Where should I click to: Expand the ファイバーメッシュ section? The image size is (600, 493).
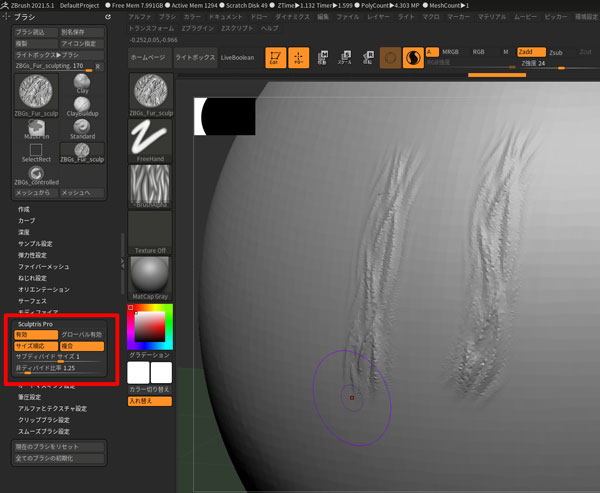44,267
